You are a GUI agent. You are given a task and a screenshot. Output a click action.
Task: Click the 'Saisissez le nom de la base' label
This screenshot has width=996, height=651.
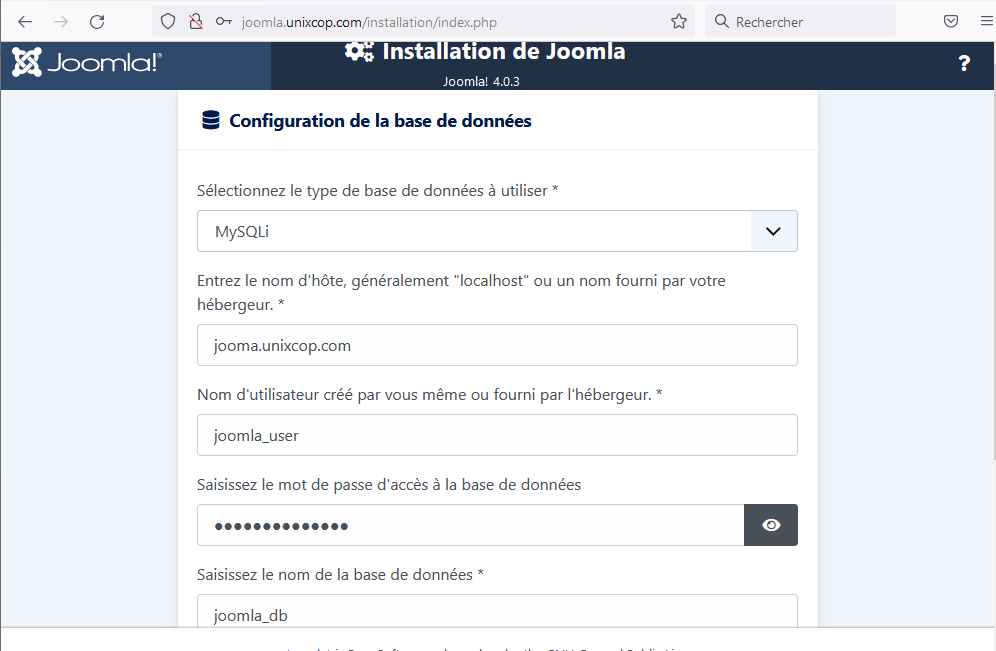point(340,575)
